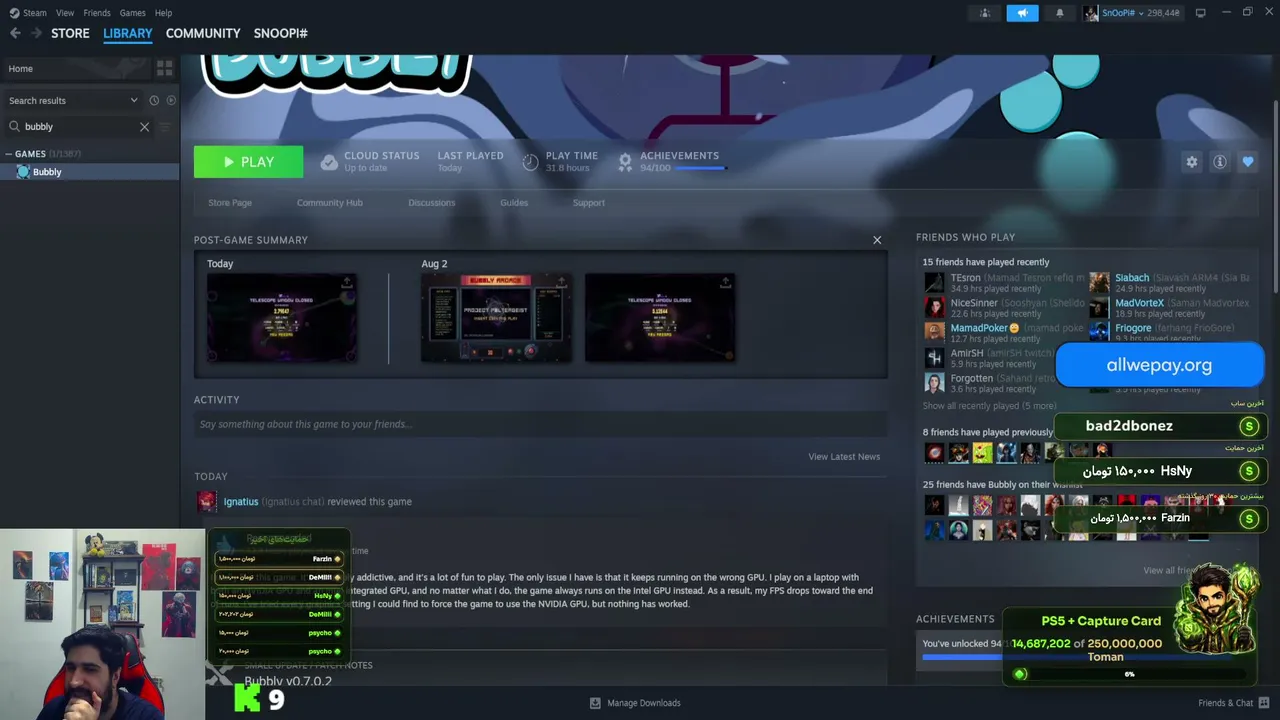Open TEsron's avatar in friends list

tap(934, 283)
